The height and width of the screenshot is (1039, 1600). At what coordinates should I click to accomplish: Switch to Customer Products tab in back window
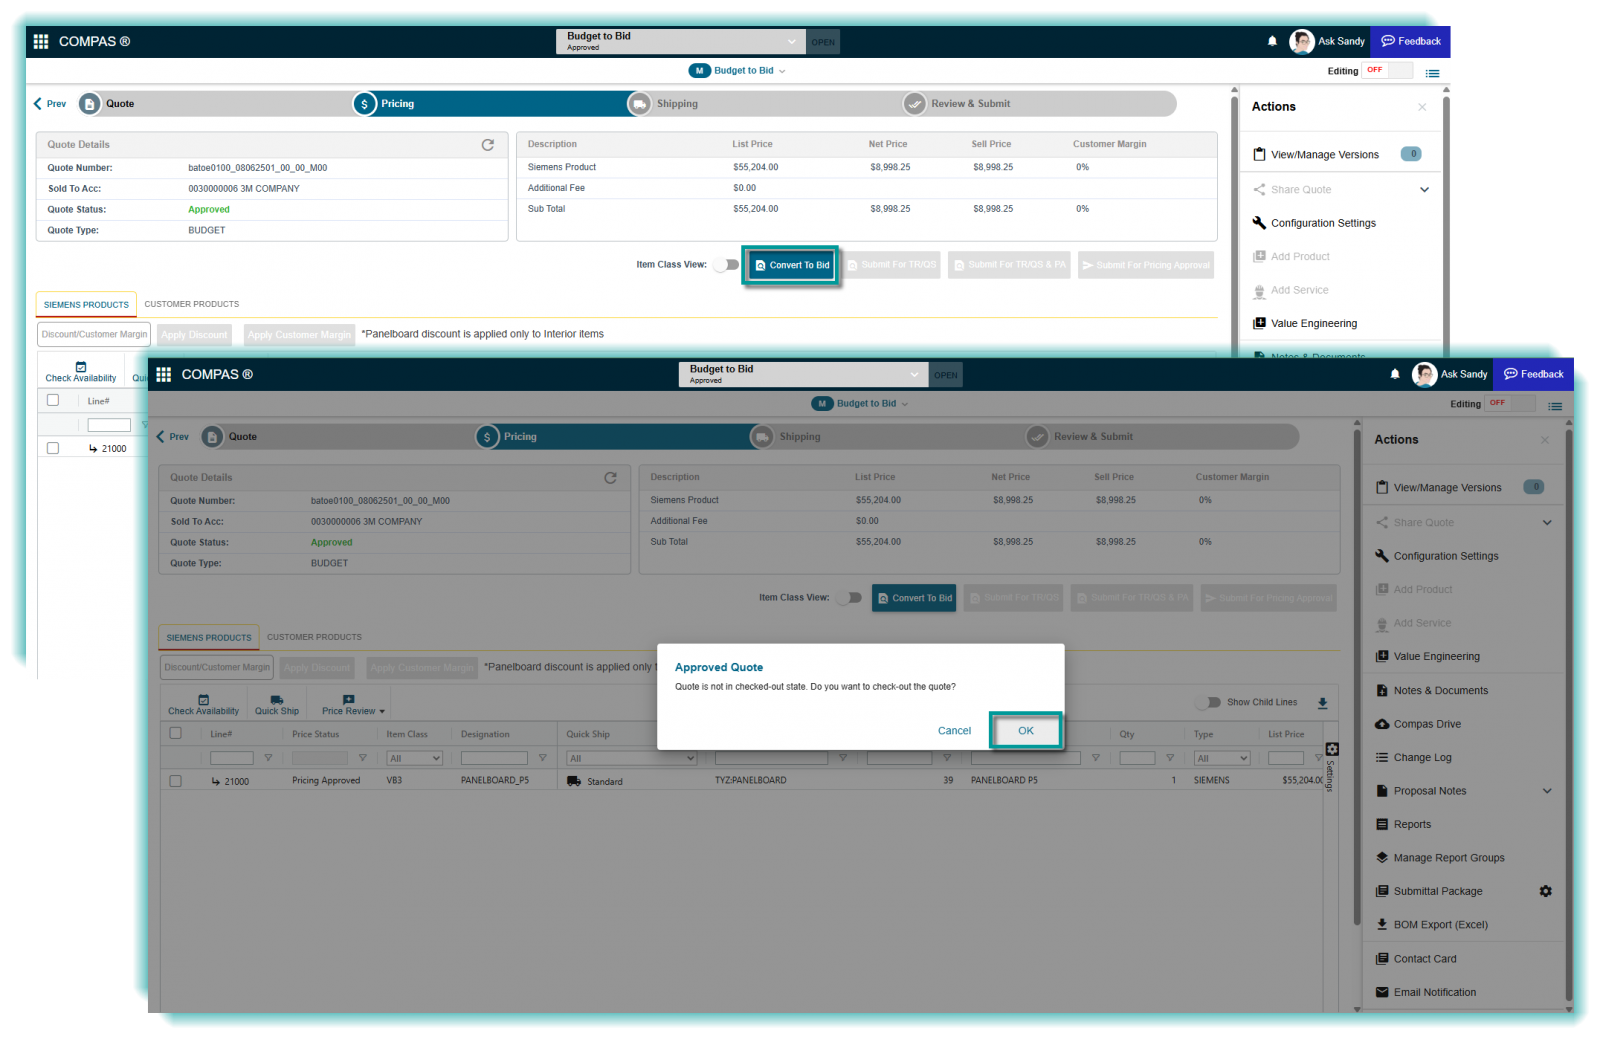coord(192,304)
